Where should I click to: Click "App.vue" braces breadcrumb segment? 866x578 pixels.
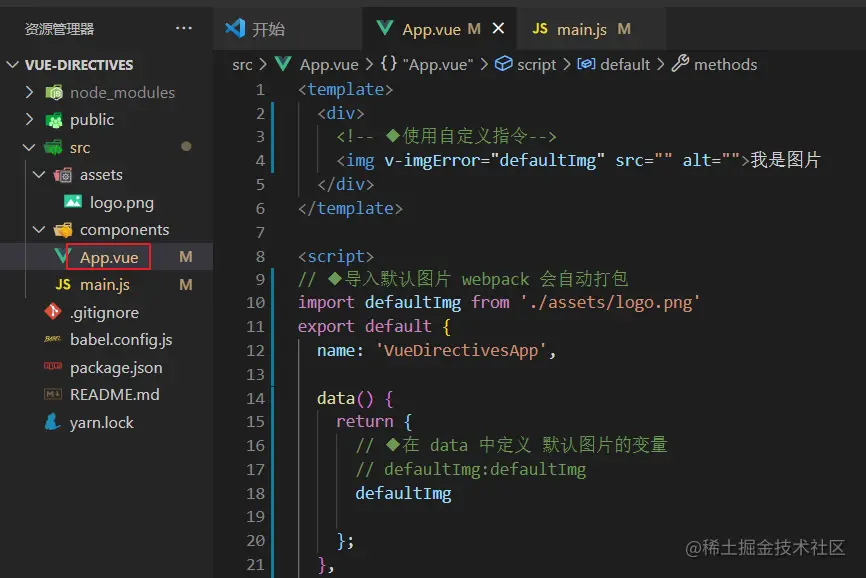pyautogui.click(x=427, y=65)
